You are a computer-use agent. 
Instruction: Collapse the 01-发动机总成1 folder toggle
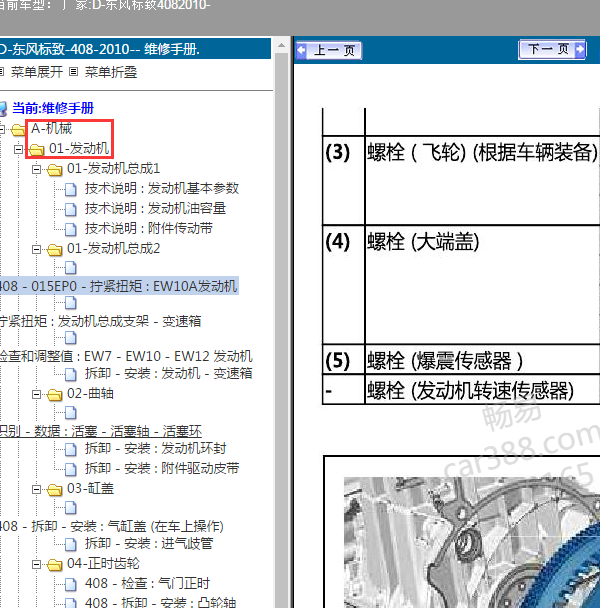tap(36, 169)
